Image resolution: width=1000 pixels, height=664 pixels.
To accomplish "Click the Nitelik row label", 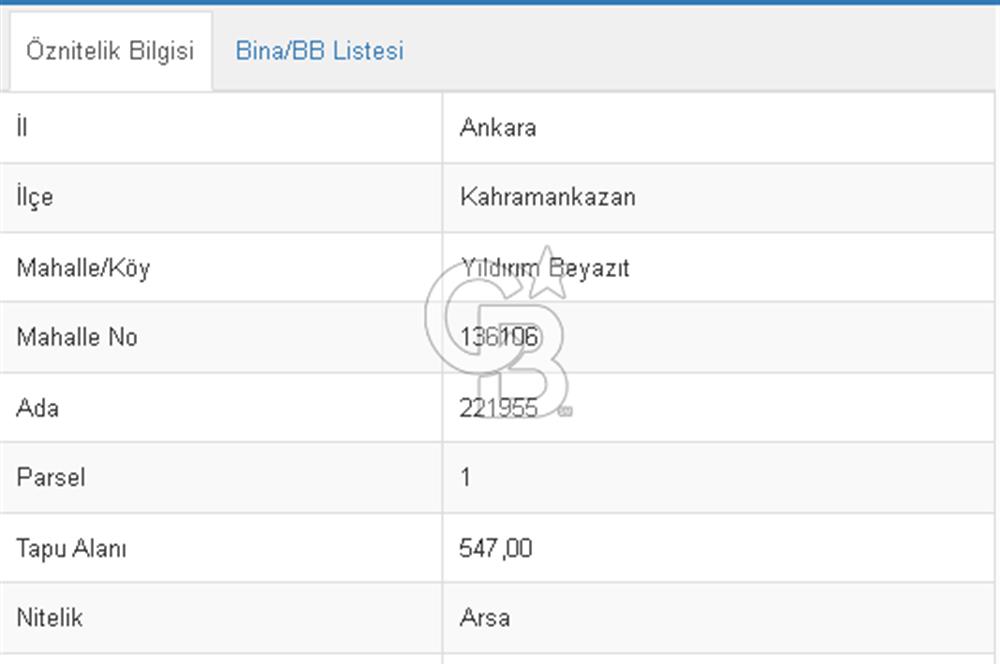I will coord(48,618).
